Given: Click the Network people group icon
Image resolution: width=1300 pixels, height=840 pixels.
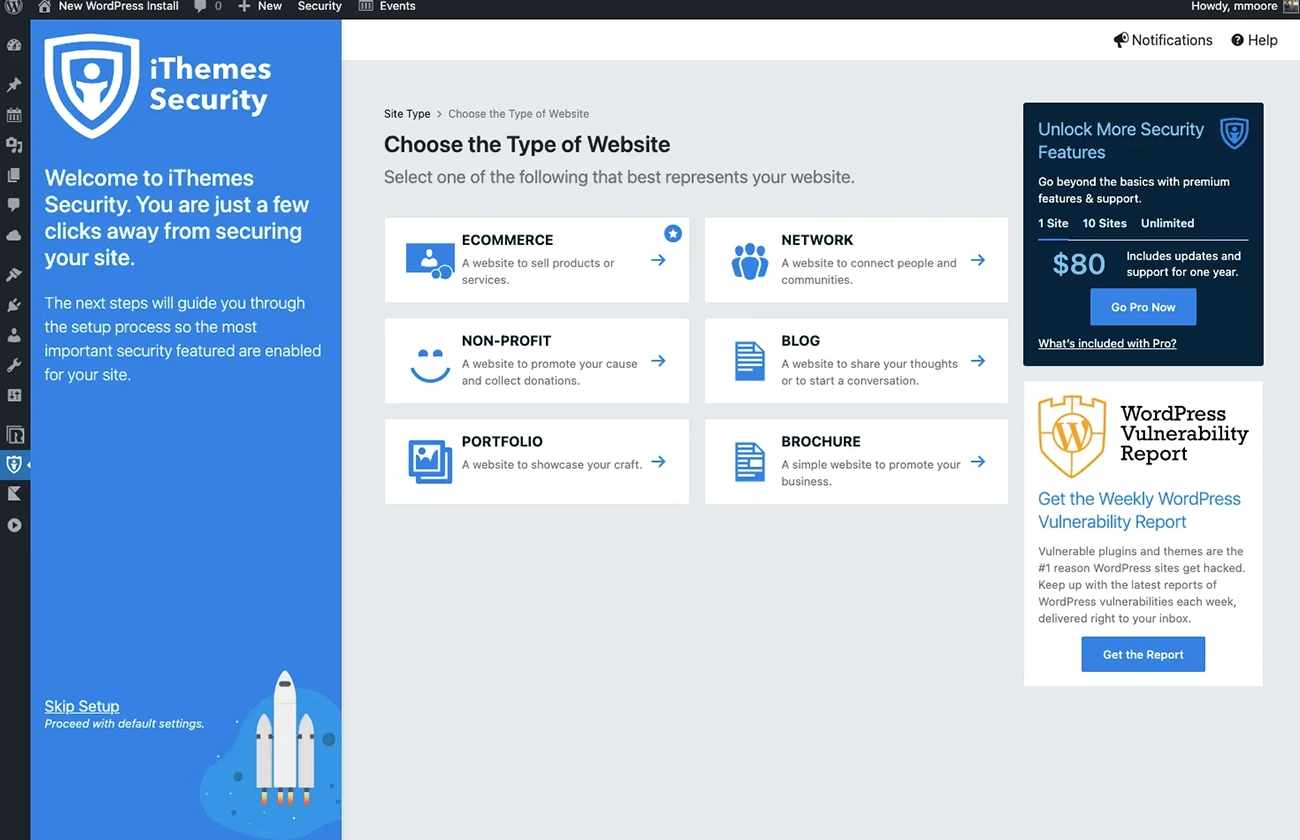Looking at the screenshot, I should [750, 261].
